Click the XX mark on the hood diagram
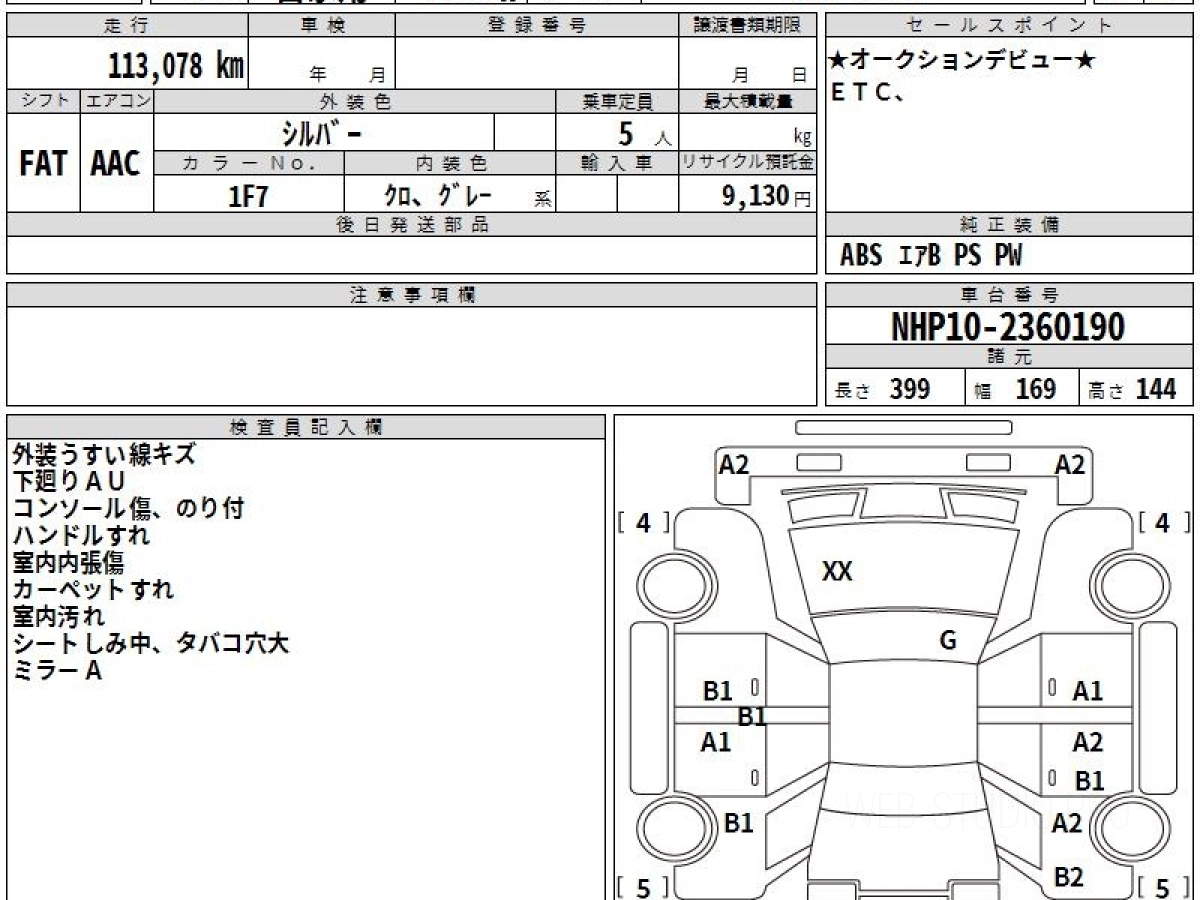 (x=837, y=571)
